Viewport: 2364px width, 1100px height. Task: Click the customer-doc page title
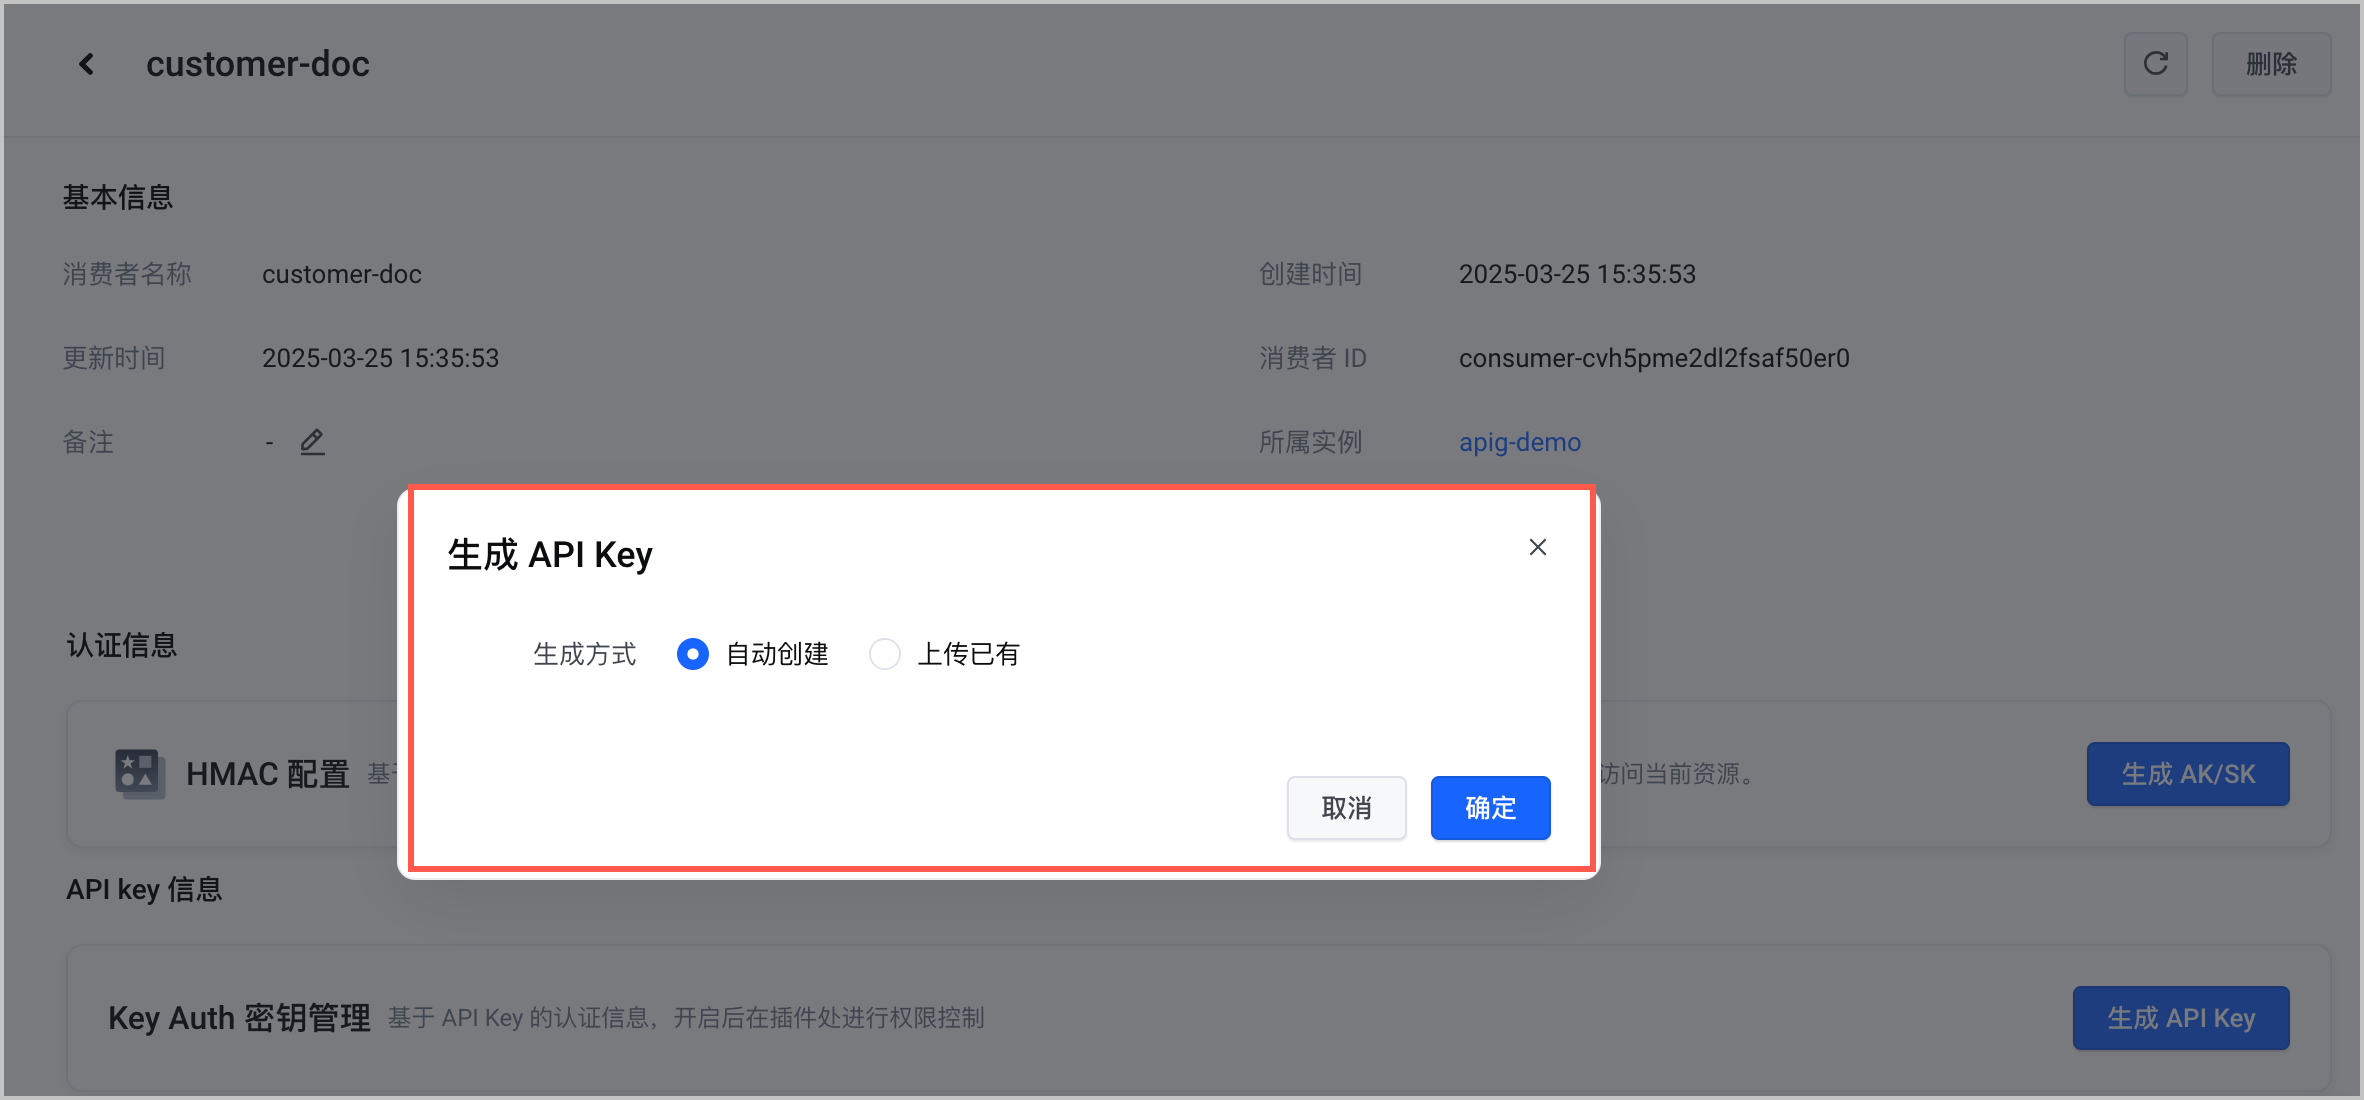[x=257, y=64]
